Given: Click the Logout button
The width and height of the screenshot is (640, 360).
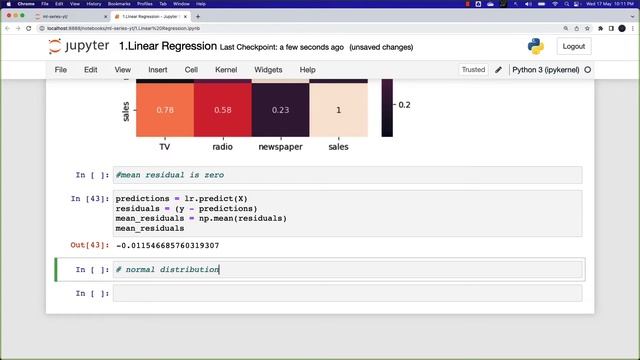Looking at the screenshot, I should pos(573,47).
